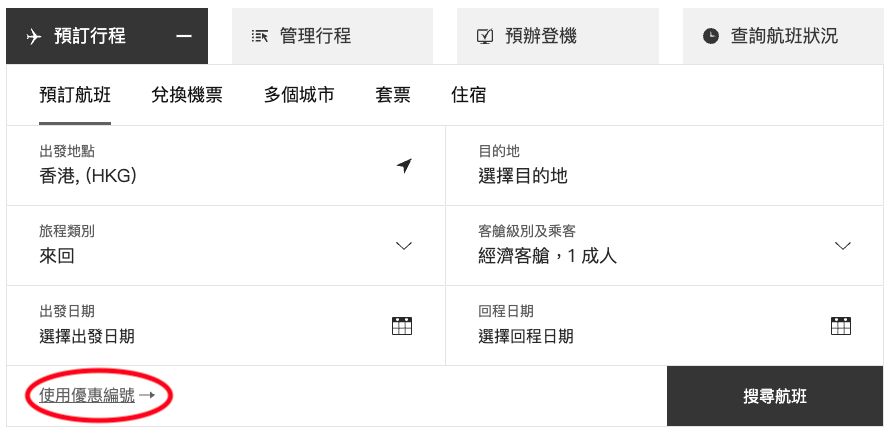Select the 套票 tab
The image size is (889, 433).
tap(393, 95)
